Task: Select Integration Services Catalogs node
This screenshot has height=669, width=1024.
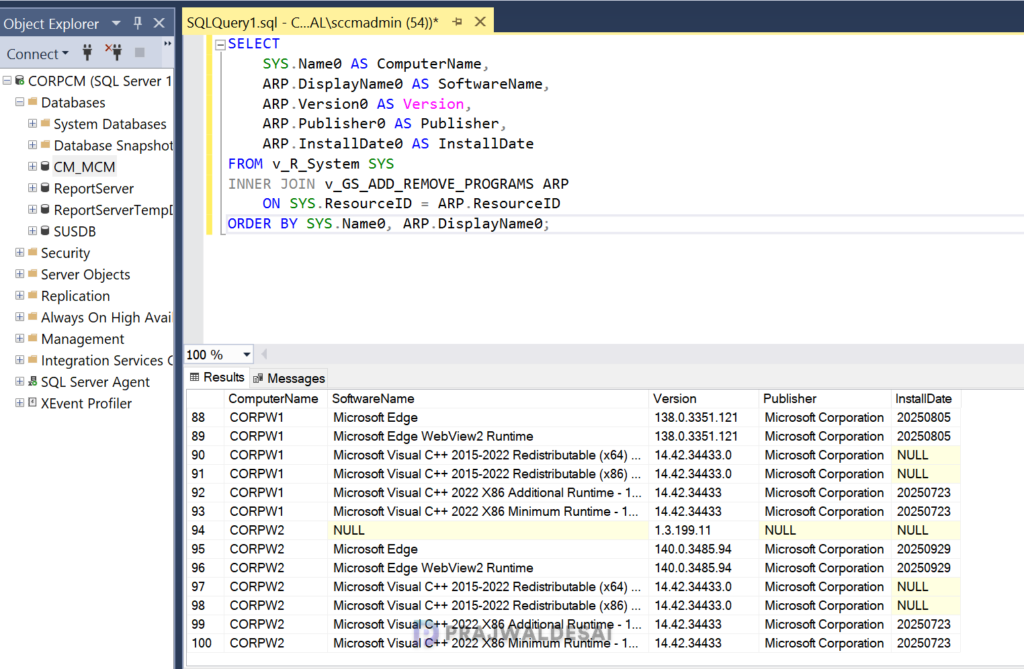Action: pyautogui.click(x=107, y=361)
